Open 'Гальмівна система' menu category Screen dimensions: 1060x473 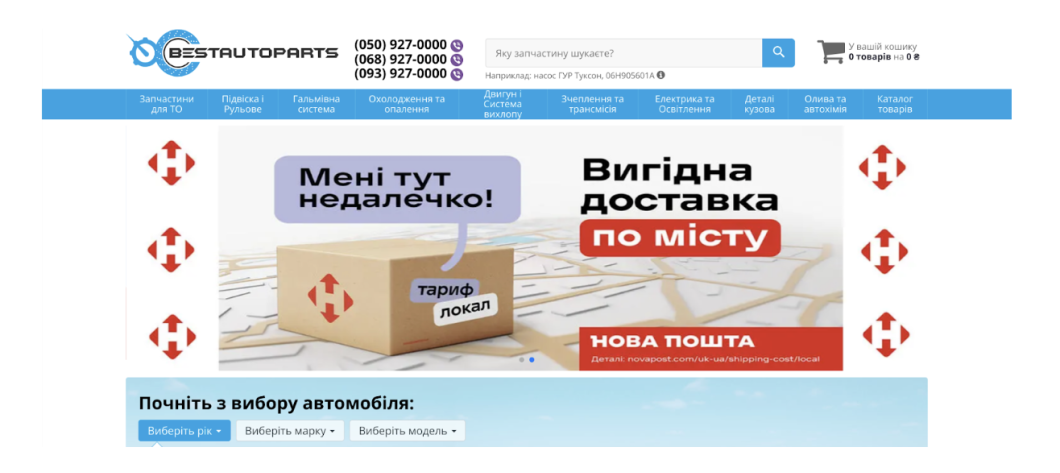click(x=316, y=104)
